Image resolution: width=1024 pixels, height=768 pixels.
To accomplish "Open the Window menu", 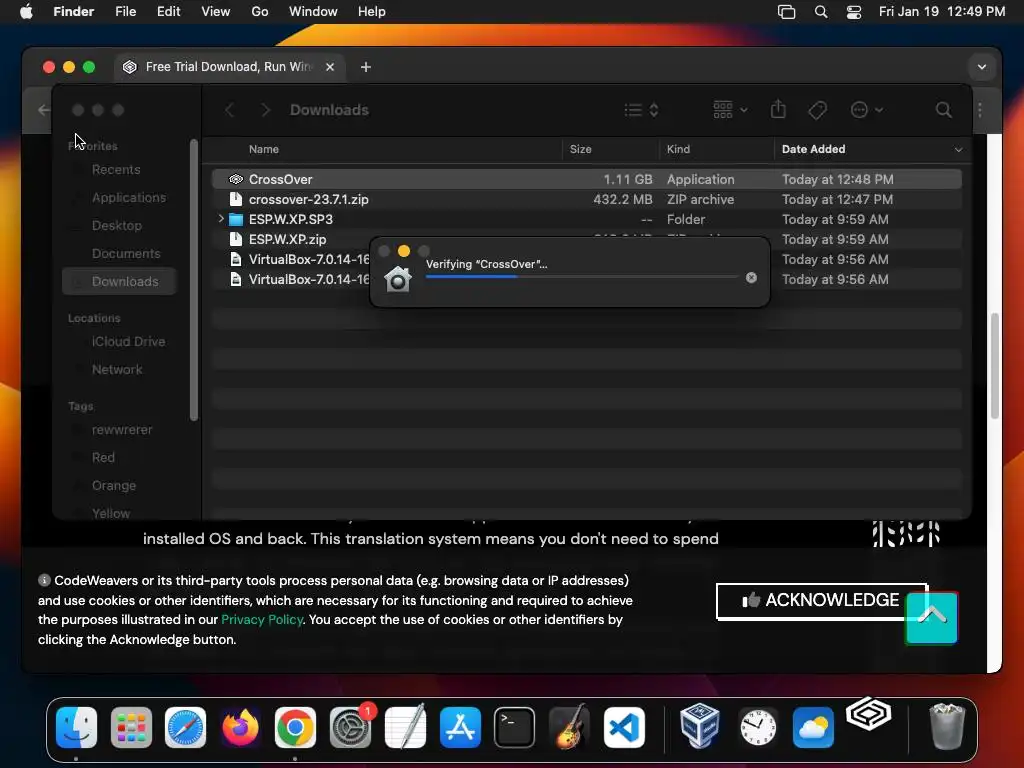I will coord(313,12).
